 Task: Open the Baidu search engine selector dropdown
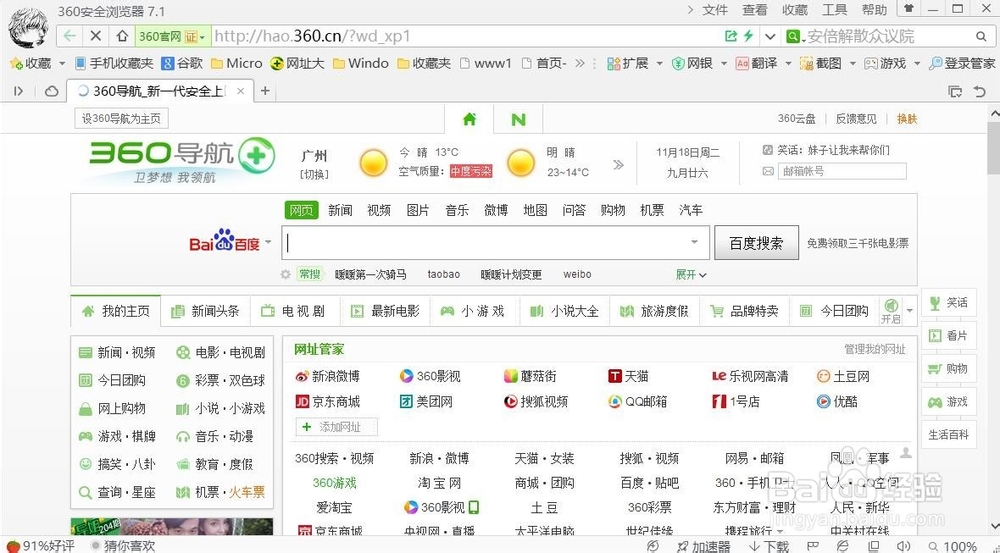click(x=268, y=242)
